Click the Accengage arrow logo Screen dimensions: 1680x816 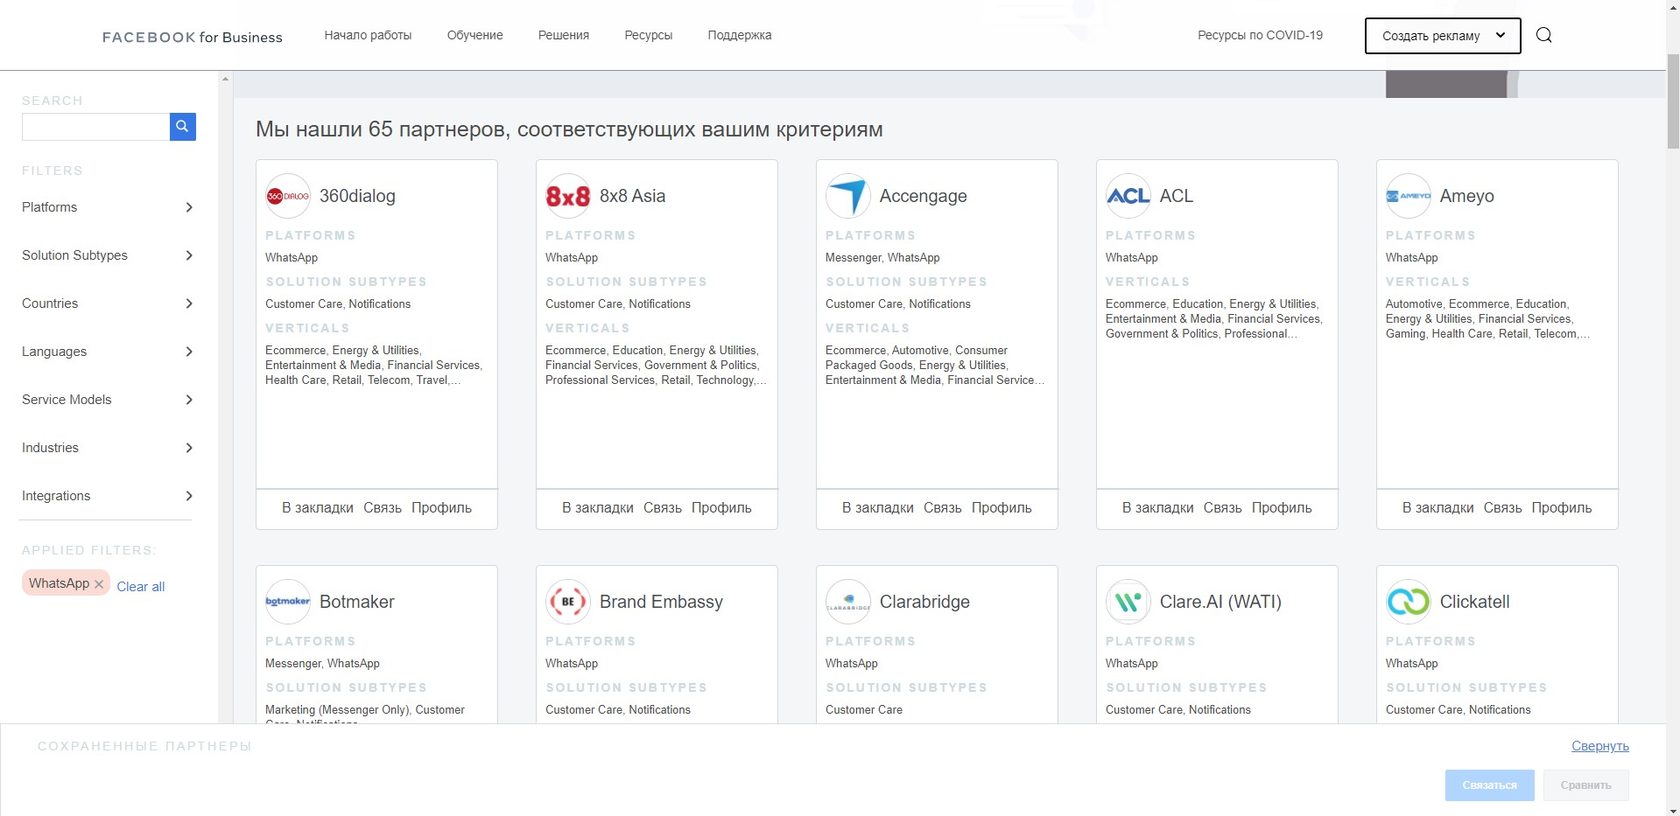point(848,196)
